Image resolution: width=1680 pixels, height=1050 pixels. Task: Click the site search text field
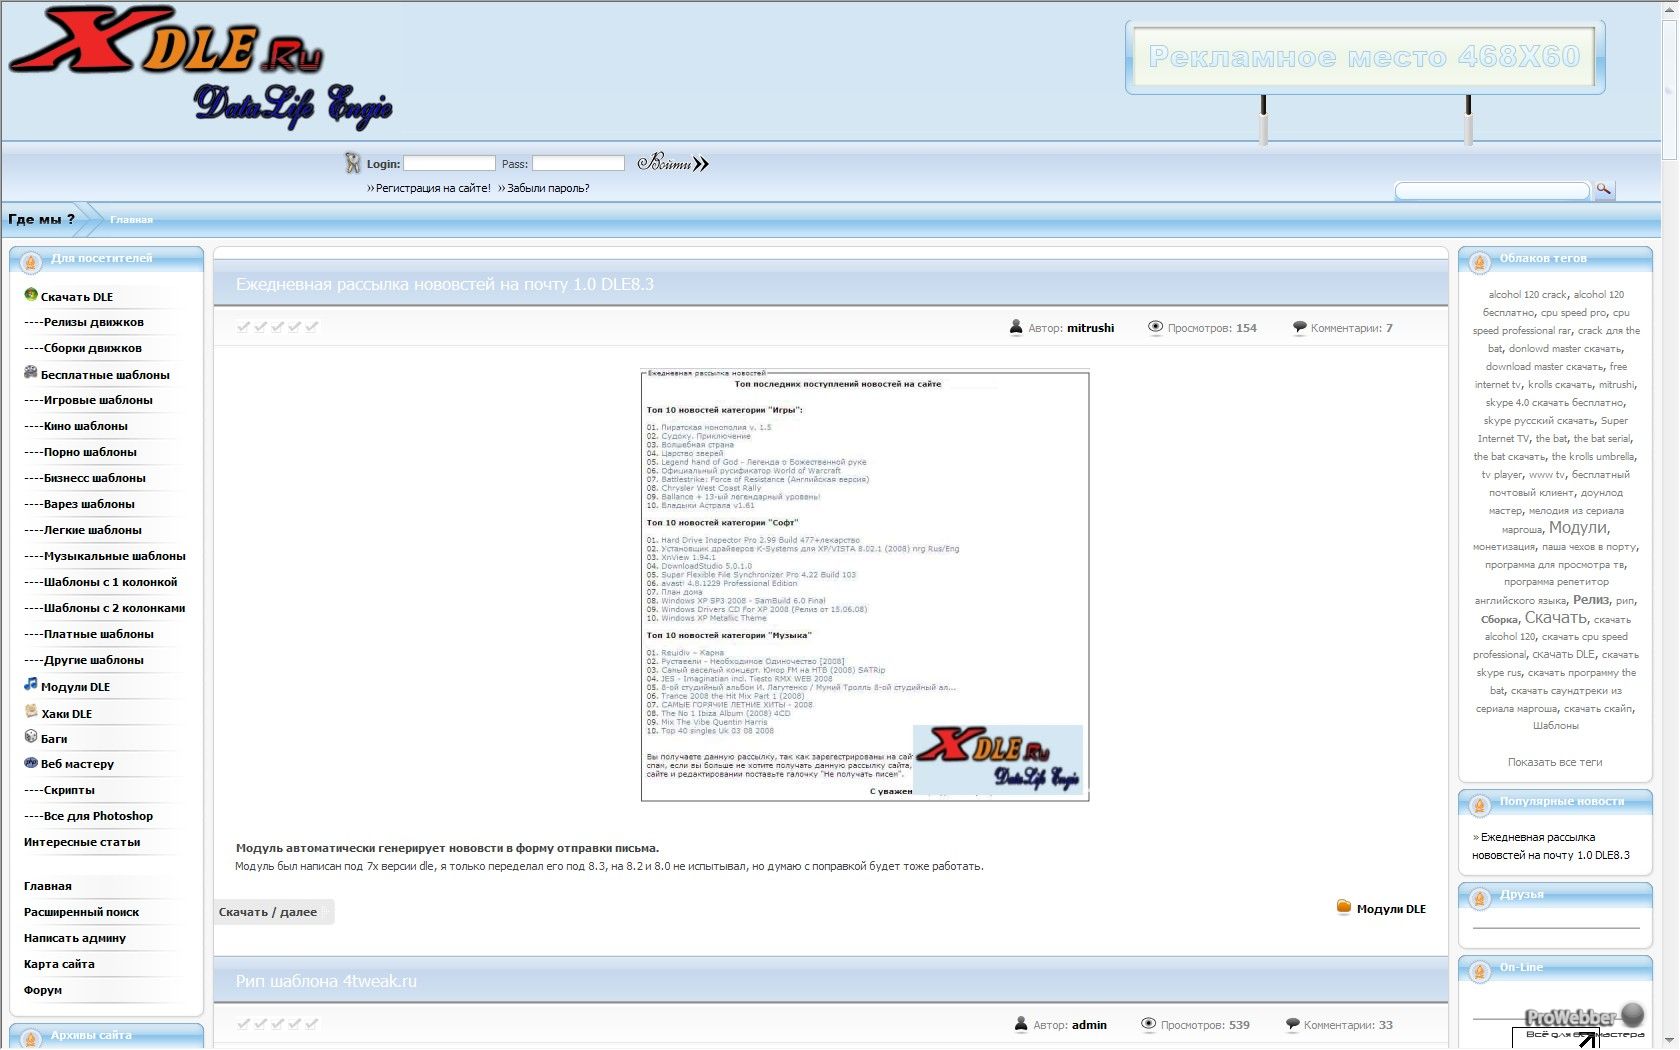pos(1491,190)
